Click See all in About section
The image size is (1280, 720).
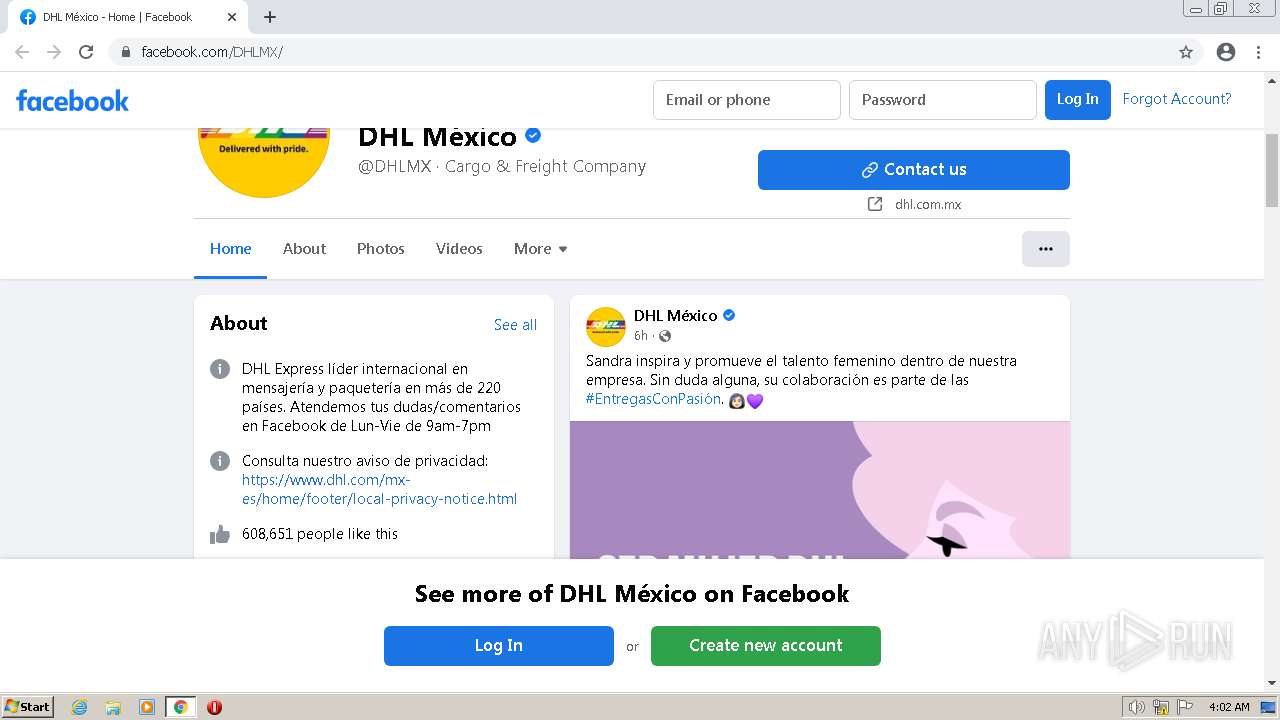click(x=515, y=325)
